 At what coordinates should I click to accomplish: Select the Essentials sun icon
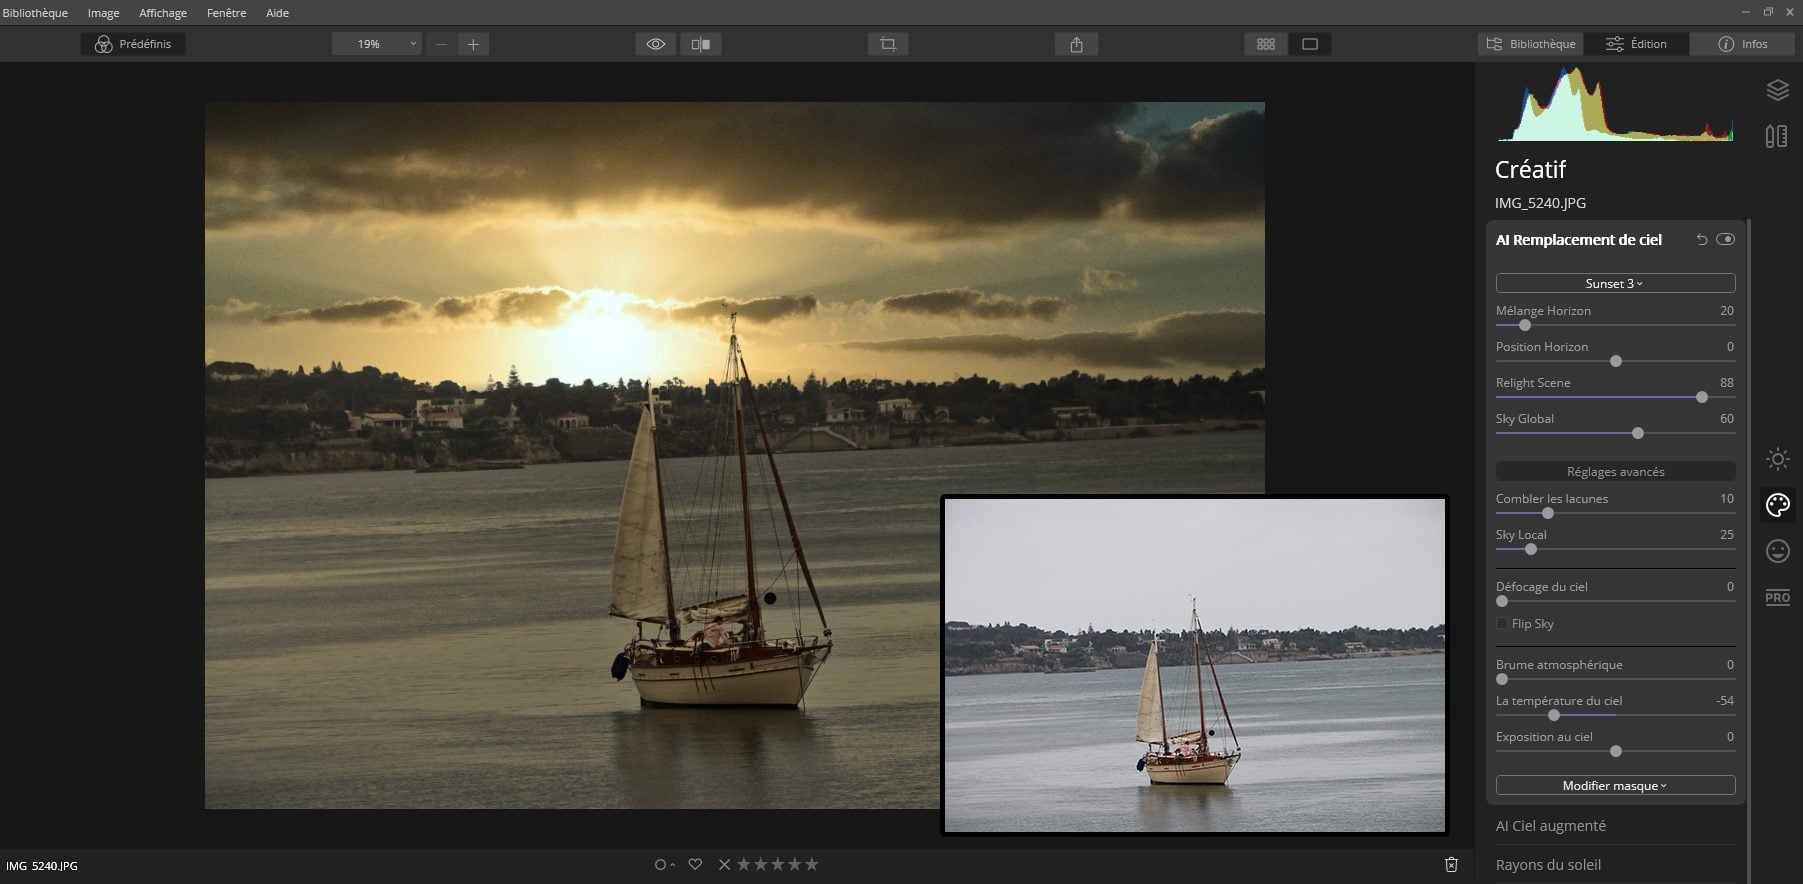point(1778,459)
